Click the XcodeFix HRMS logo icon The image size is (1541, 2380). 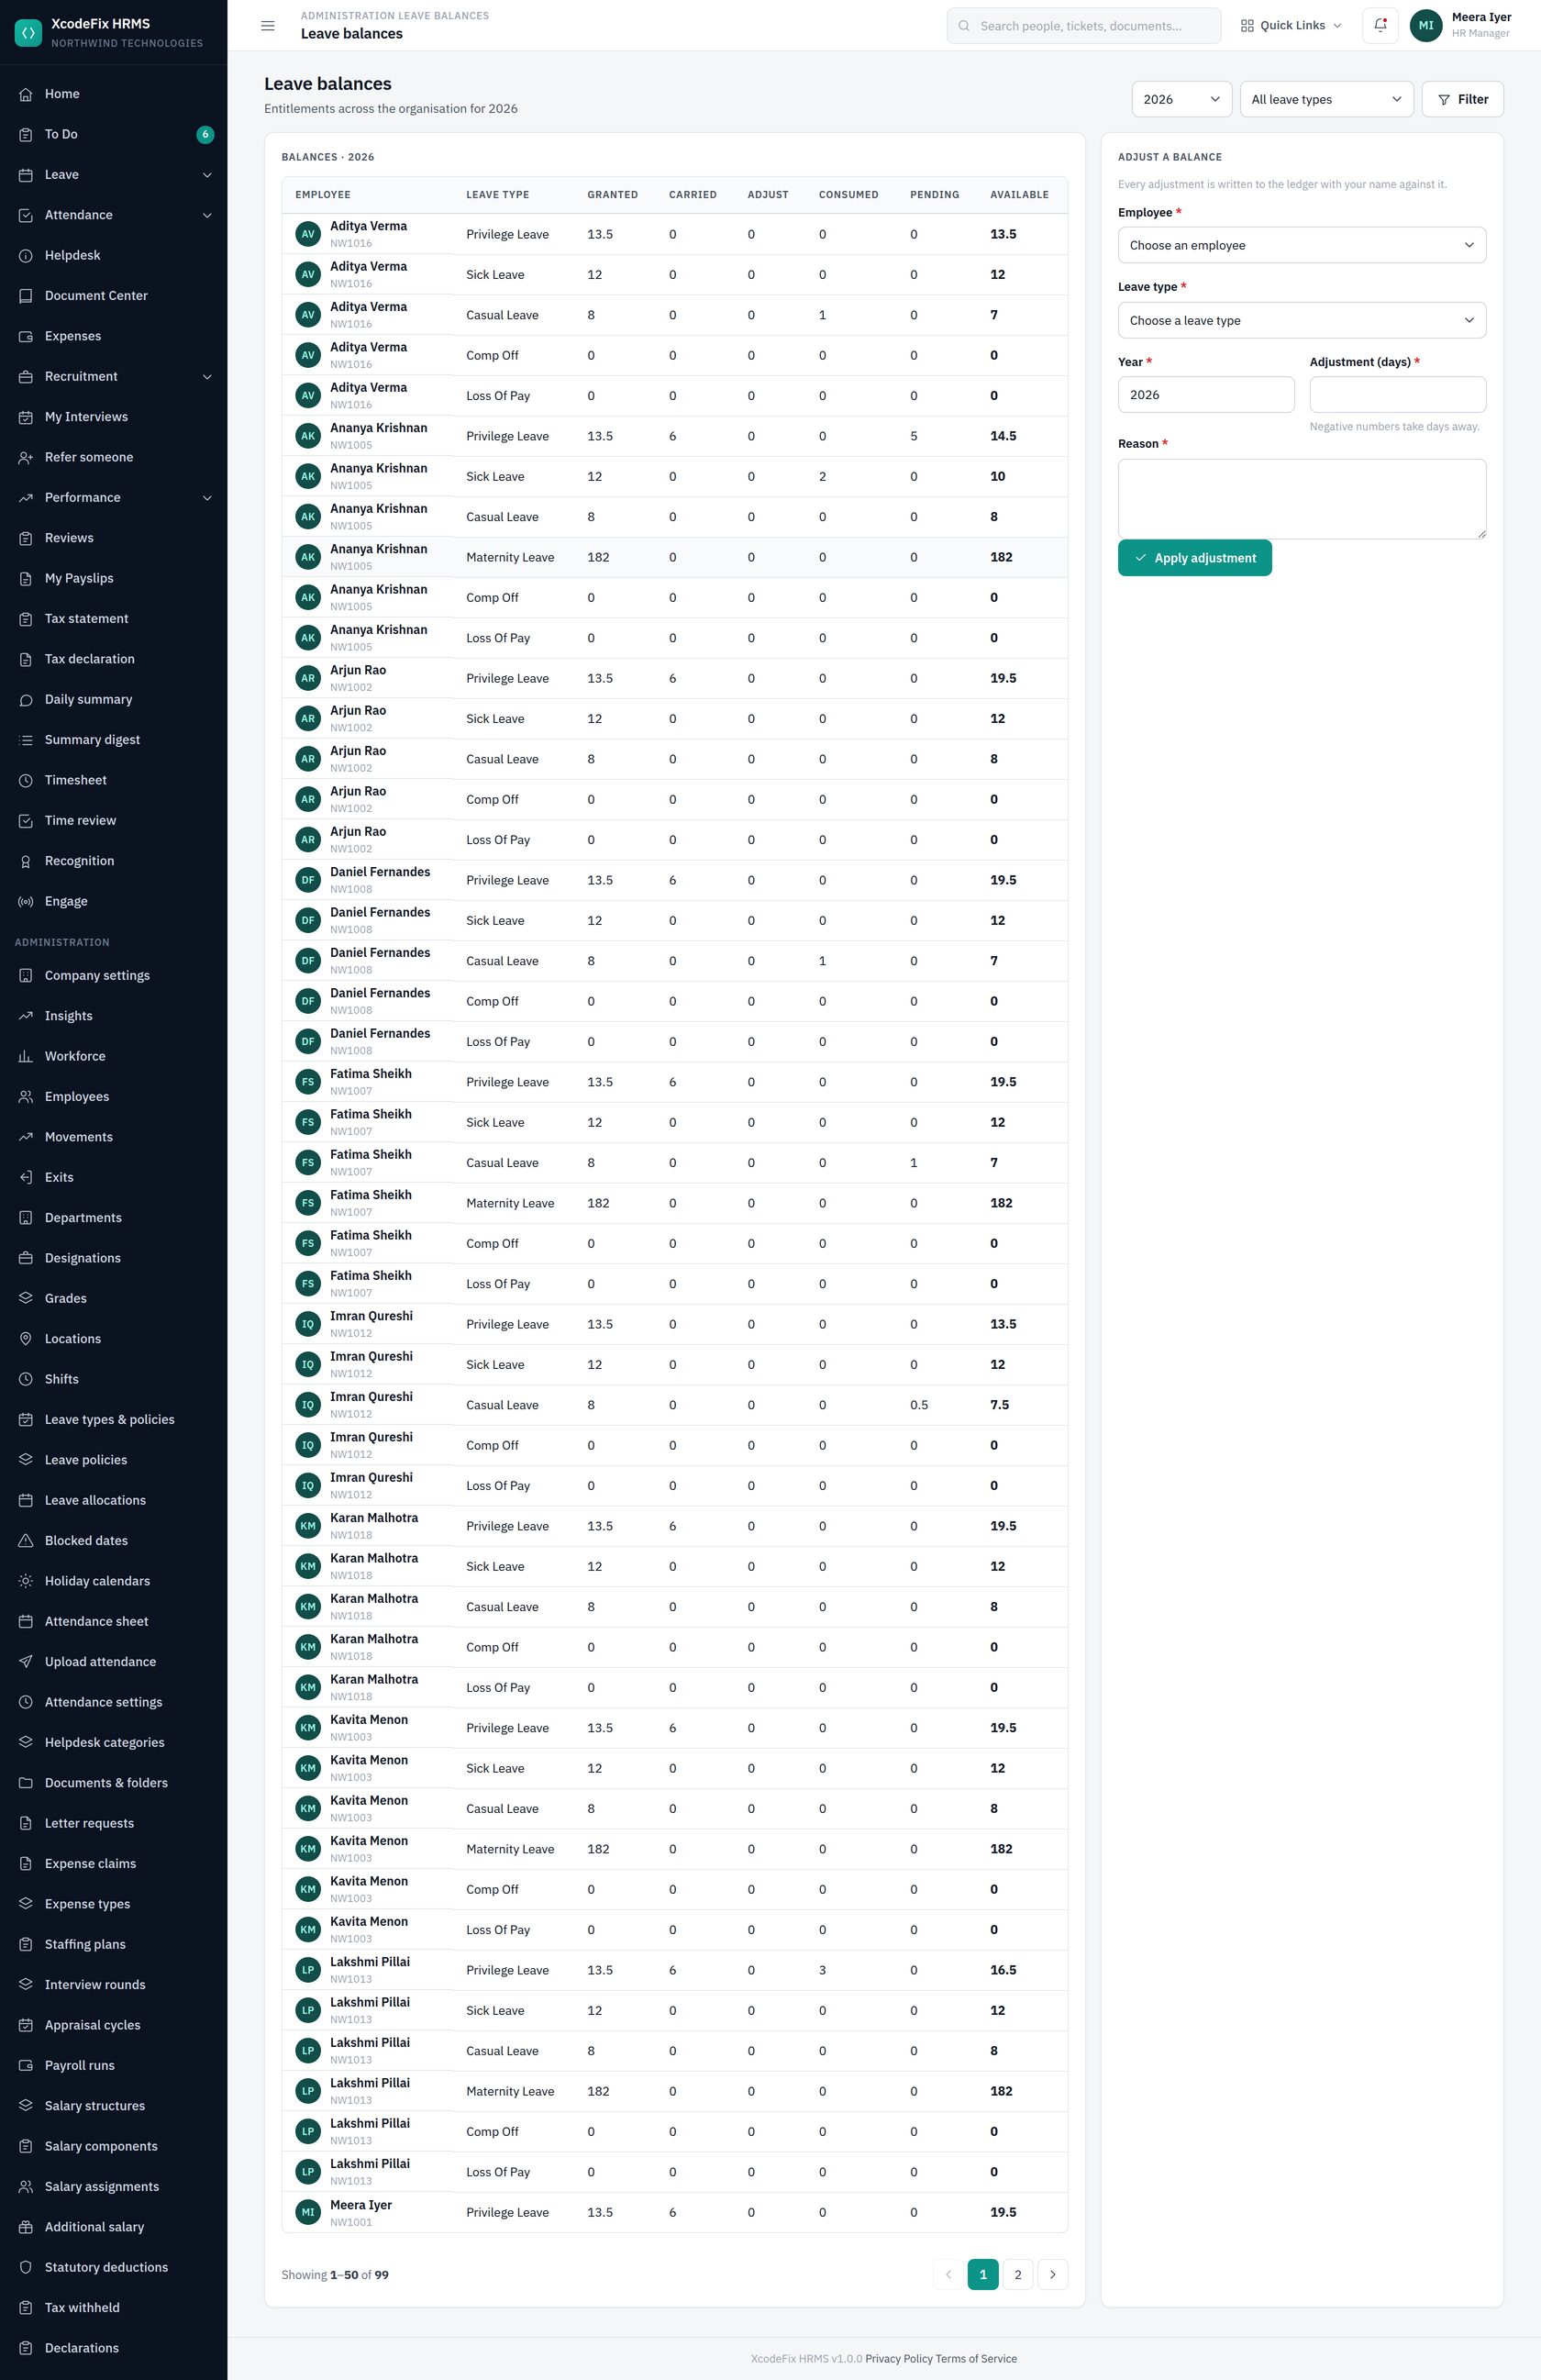coord(28,33)
